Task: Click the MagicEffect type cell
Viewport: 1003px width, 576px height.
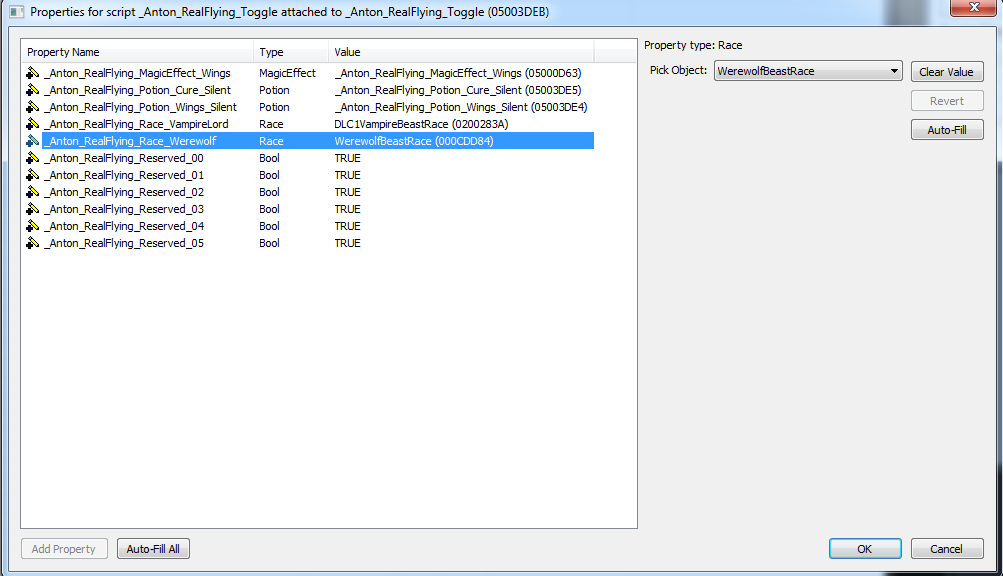Action: click(287, 73)
